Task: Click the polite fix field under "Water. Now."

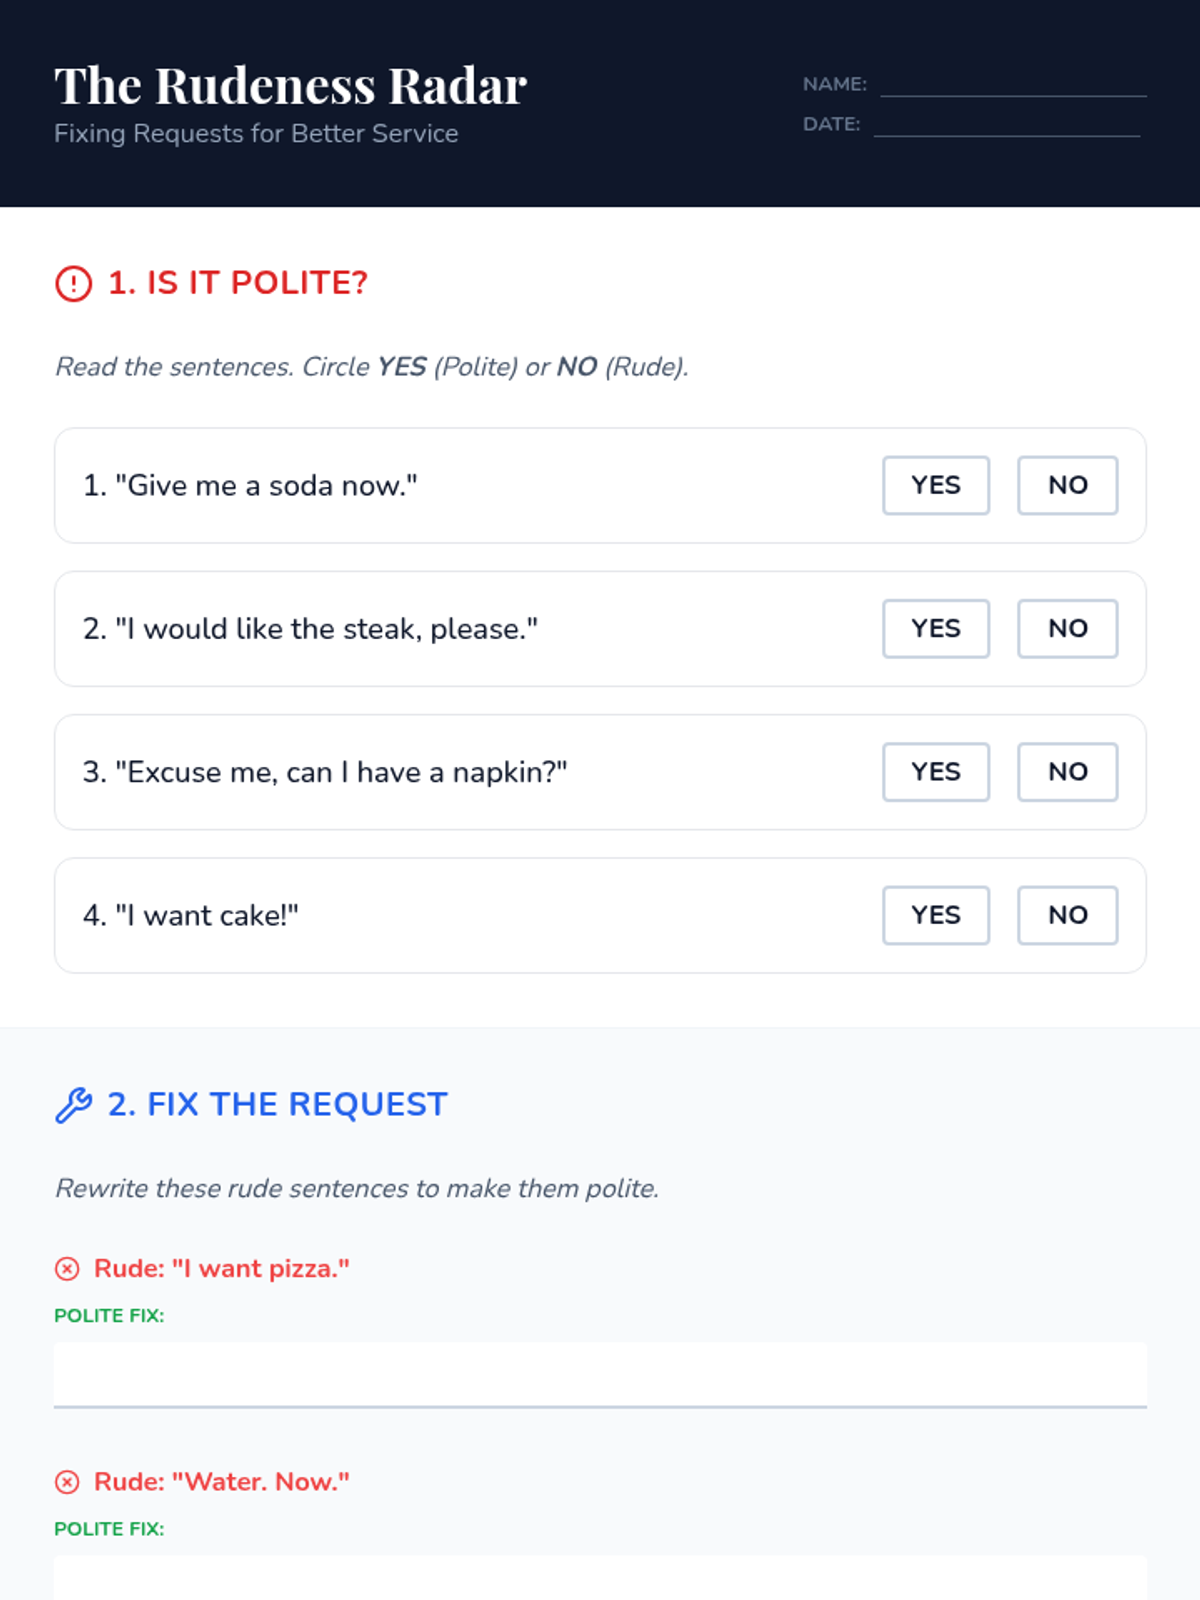Action: coord(600,1578)
